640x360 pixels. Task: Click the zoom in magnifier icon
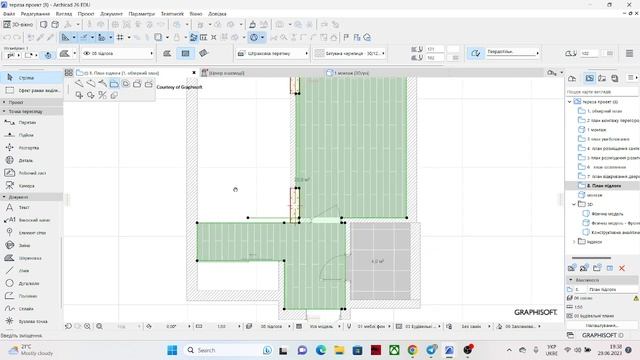87,327
